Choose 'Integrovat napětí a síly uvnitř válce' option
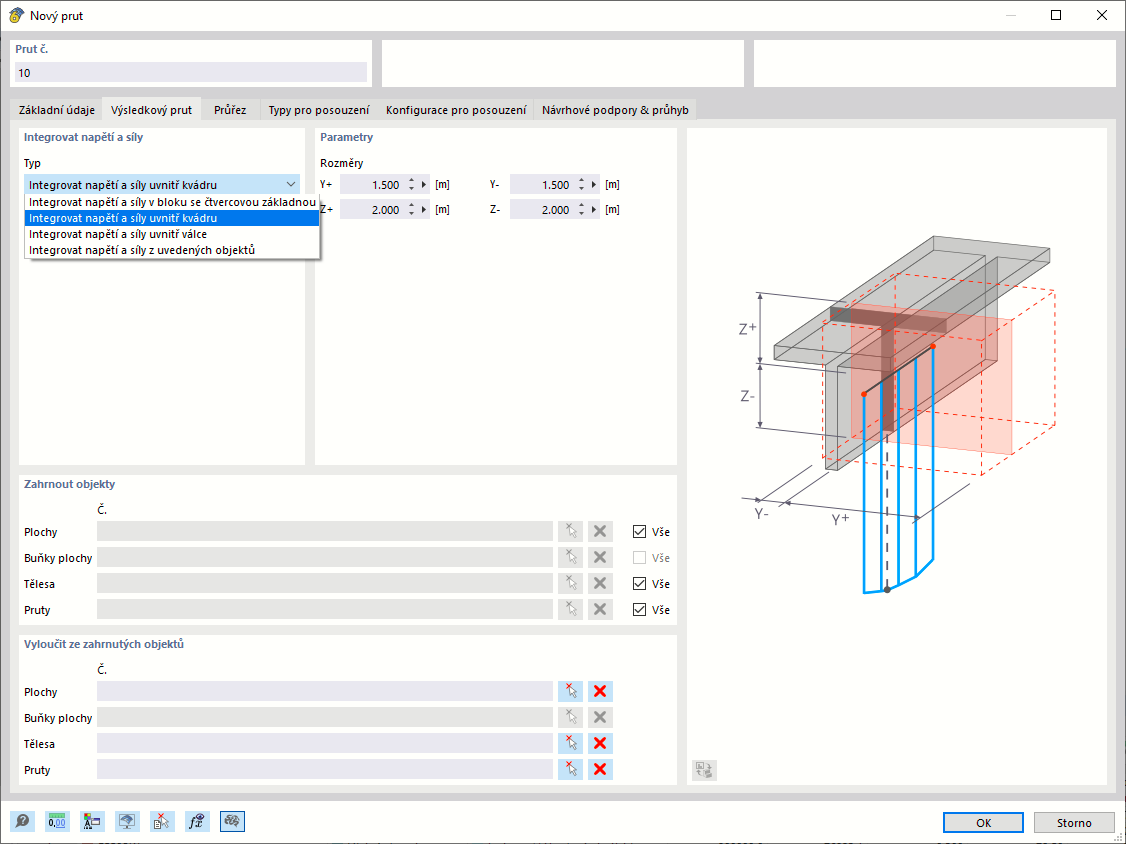 [x=172, y=234]
